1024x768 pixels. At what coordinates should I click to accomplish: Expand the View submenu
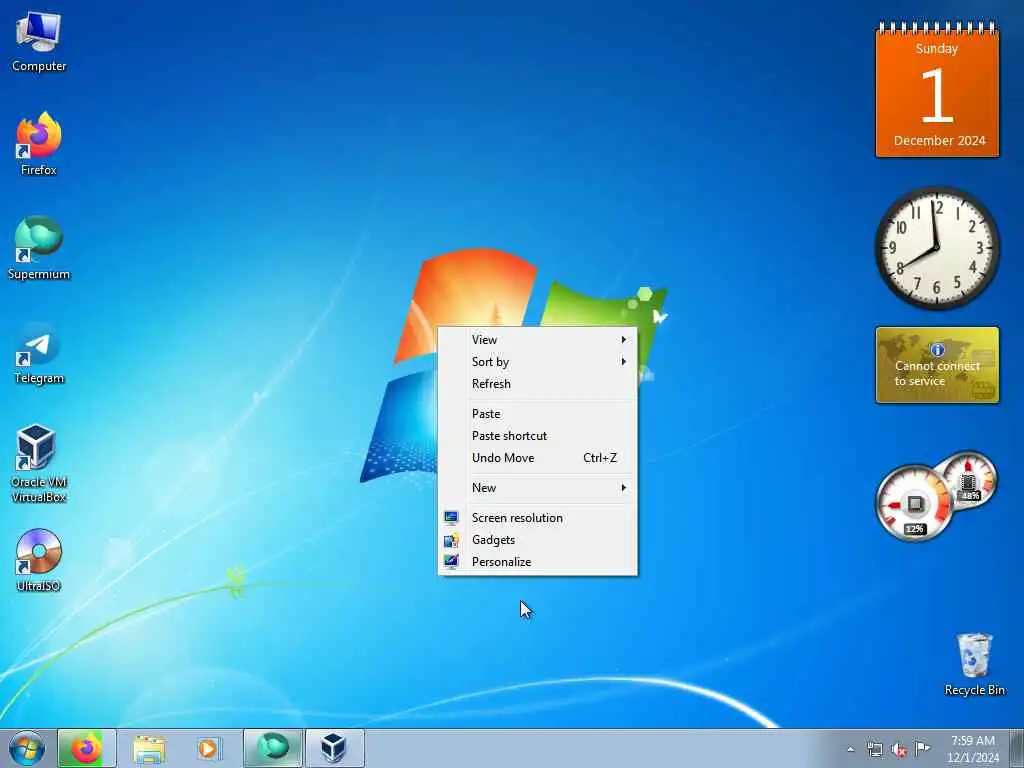tap(537, 340)
